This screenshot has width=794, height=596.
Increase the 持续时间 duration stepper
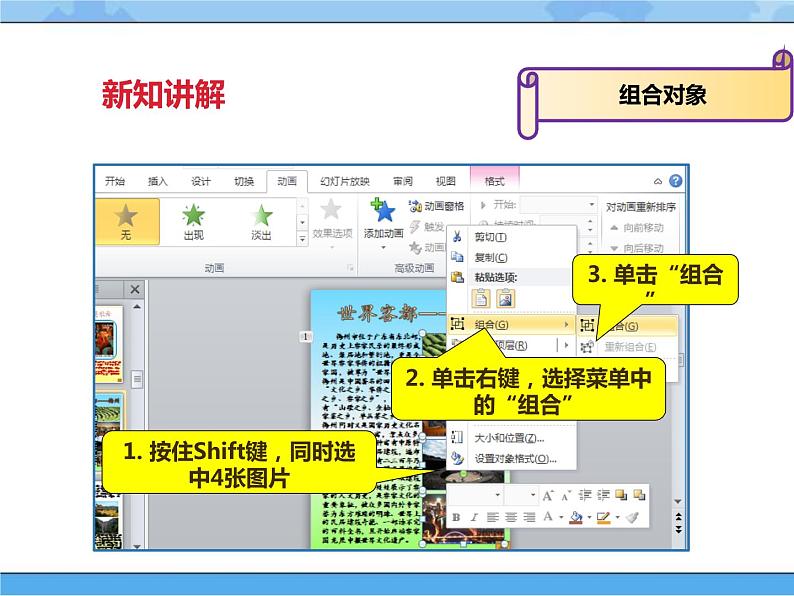[589, 221]
